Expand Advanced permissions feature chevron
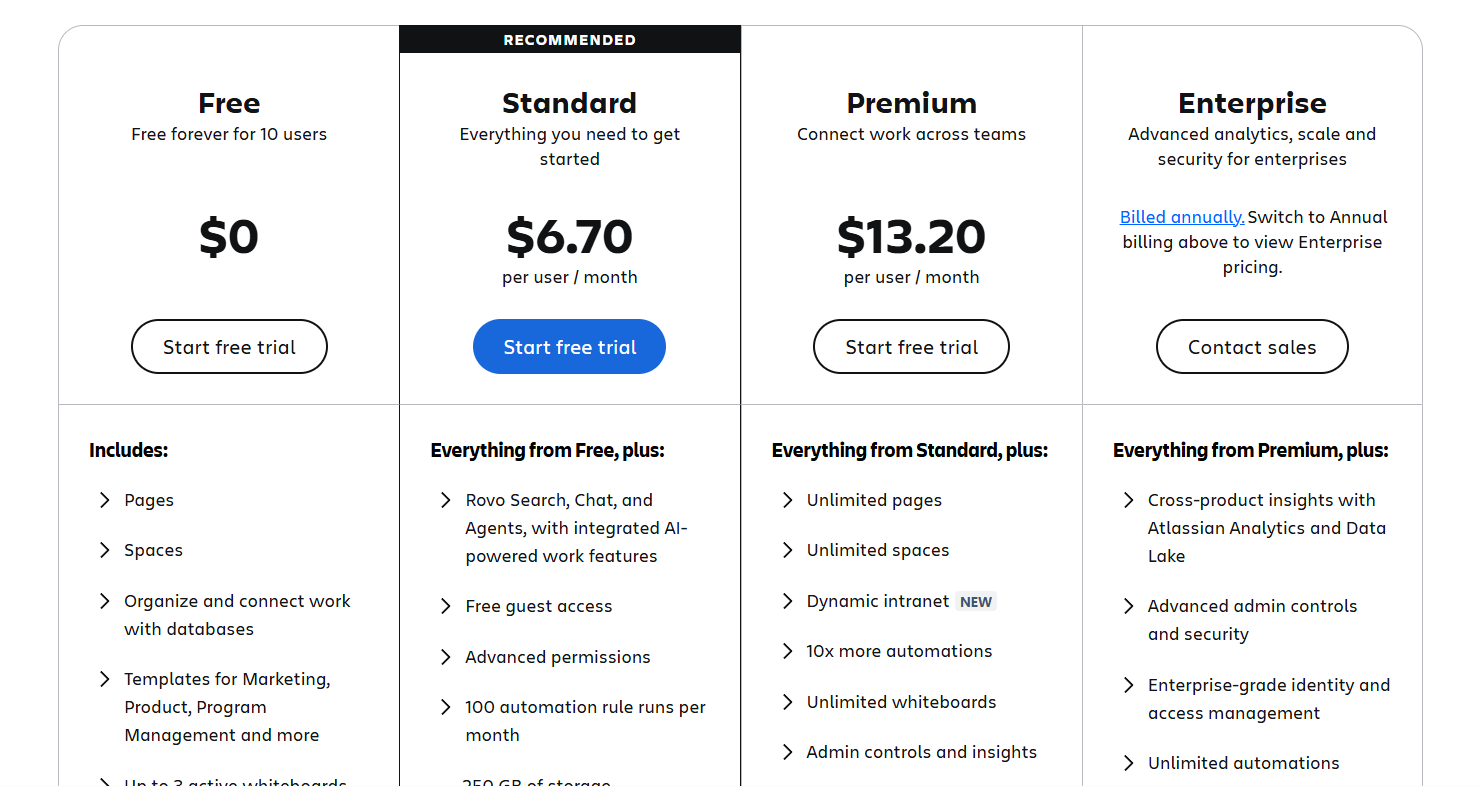The height and width of the screenshot is (787, 1483). (446, 657)
